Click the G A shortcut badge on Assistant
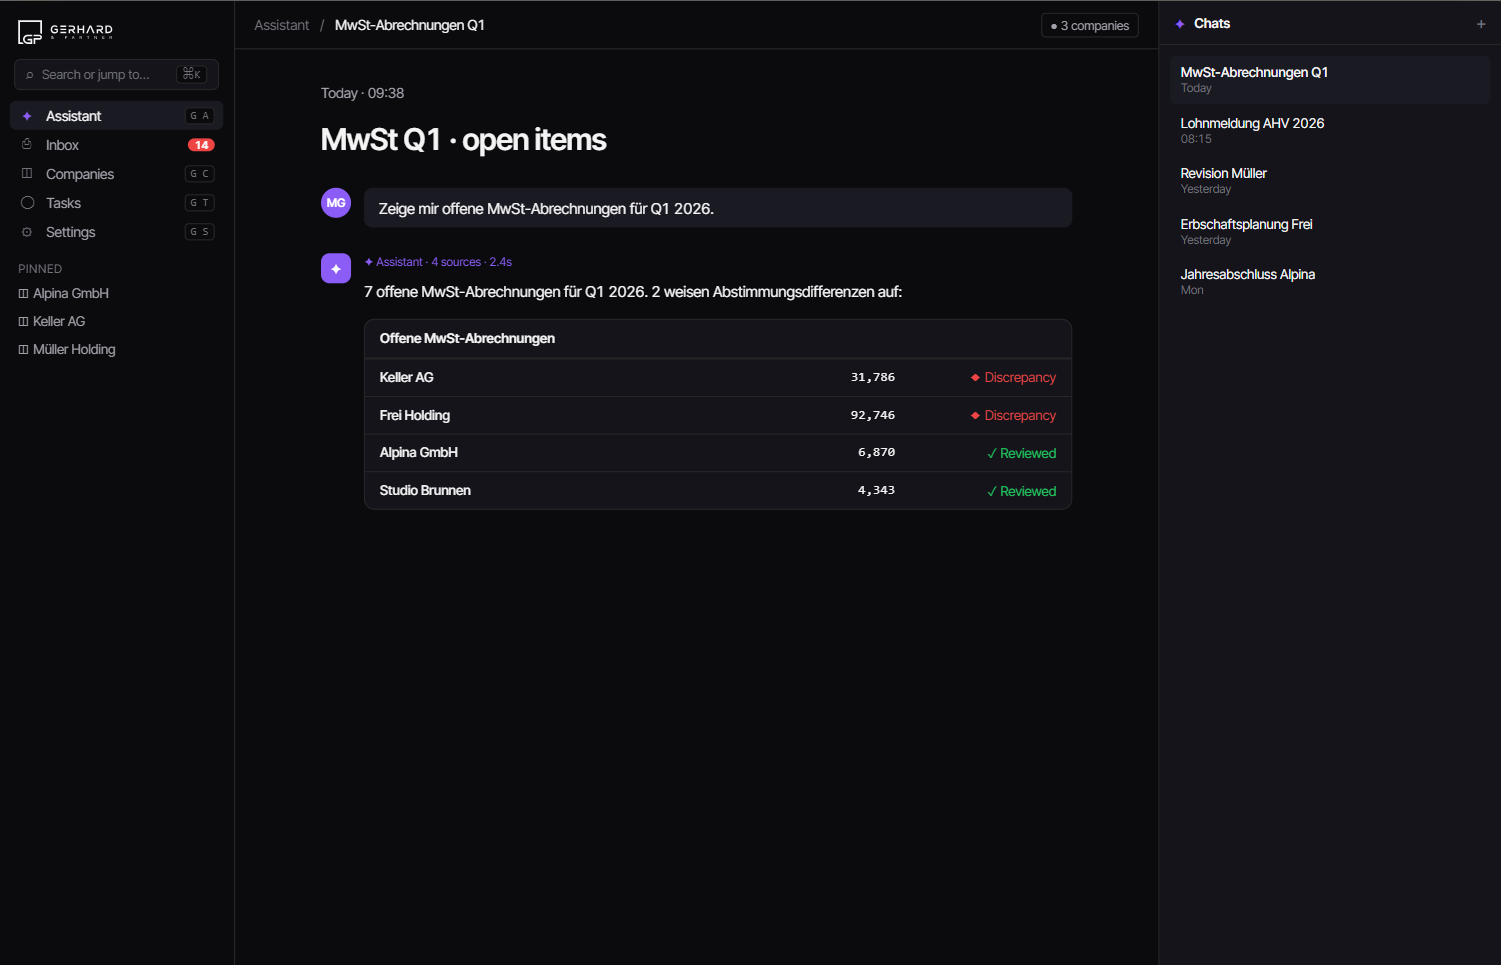This screenshot has height=965, width=1501. 200,116
